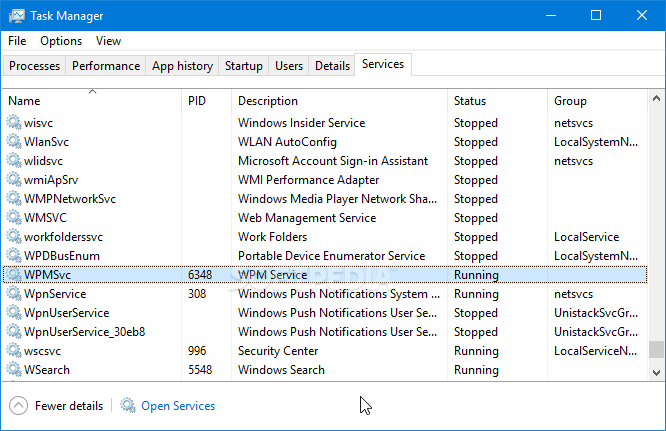Click the LocalService group cell

[587, 237]
